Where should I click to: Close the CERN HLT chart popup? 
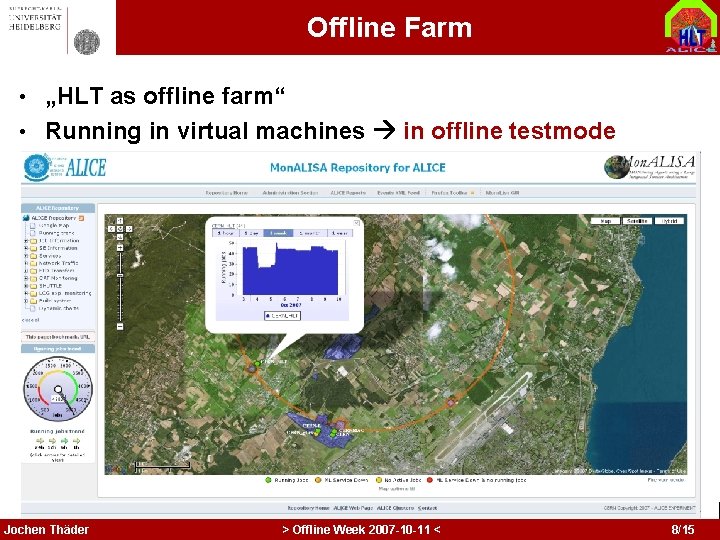pyautogui.click(x=356, y=223)
